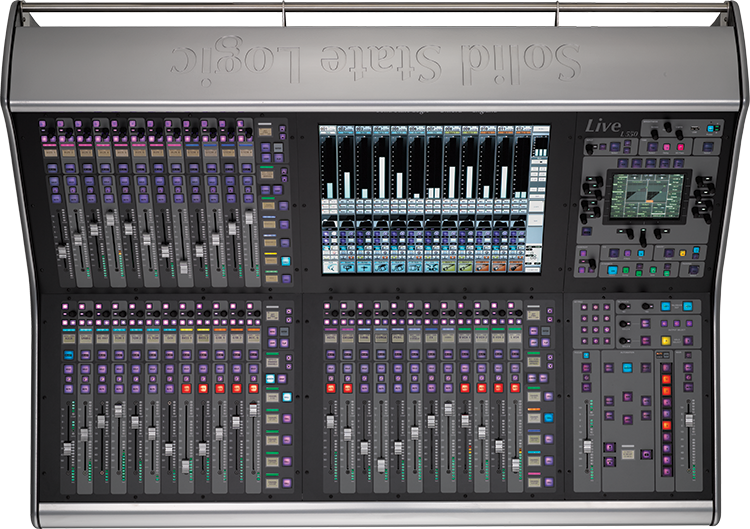Click the rightmost fader on the console
Image resolution: width=750 pixels, height=529 pixels.
click(x=689, y=420)
